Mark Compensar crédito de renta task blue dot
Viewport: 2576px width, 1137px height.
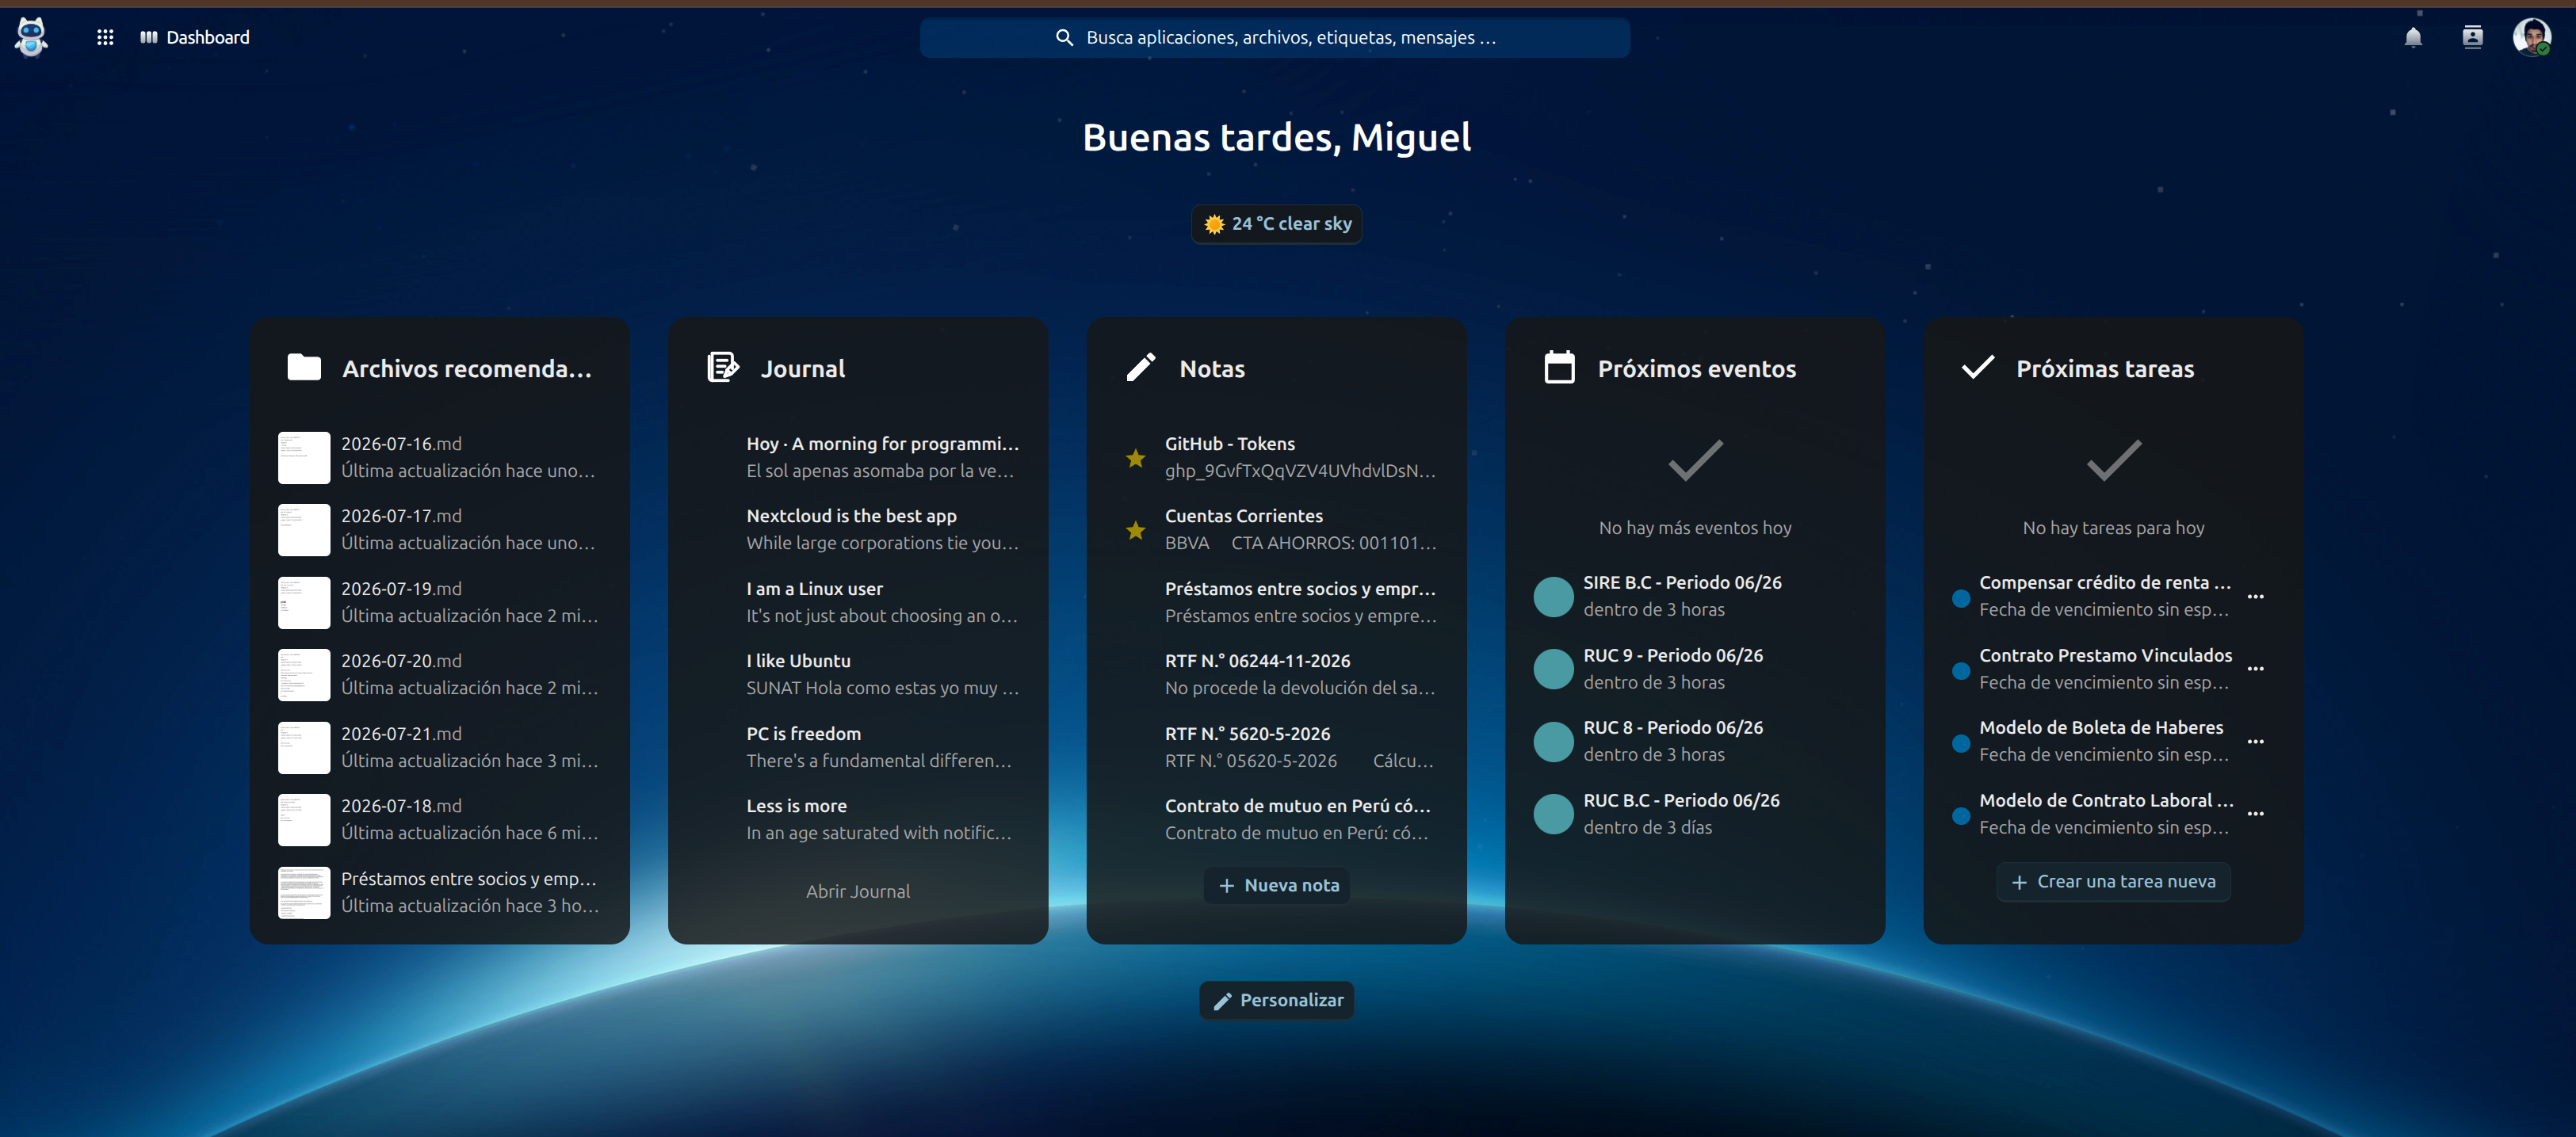pyautogui.click(x=1961, y=599)
